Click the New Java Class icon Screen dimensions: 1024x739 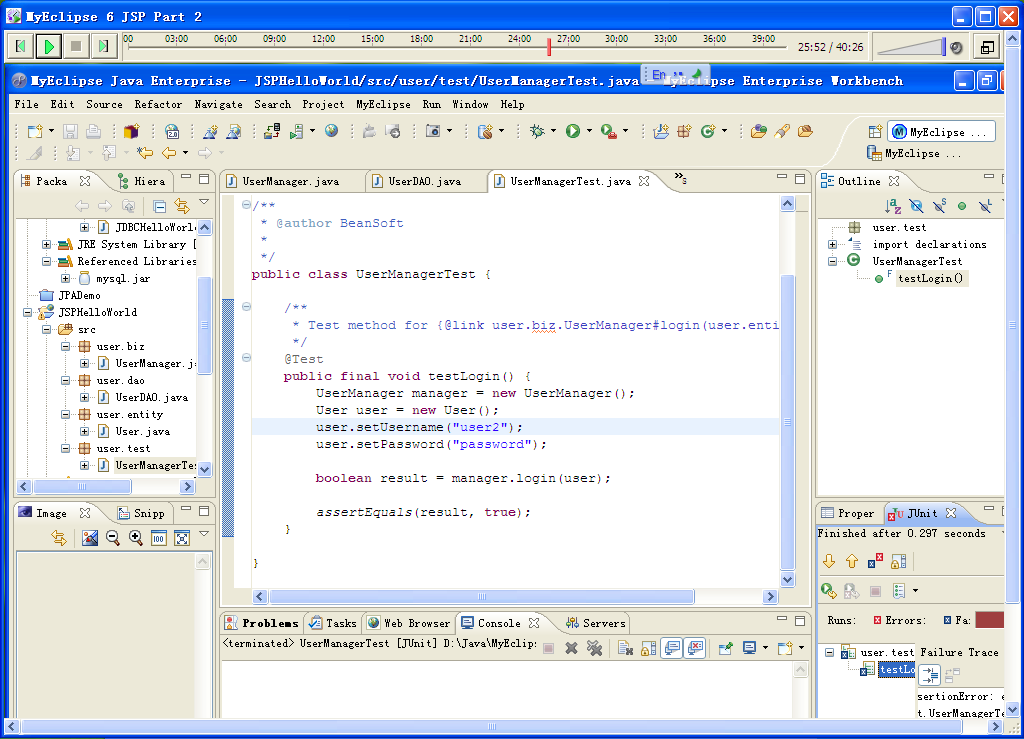coord(708,131)
